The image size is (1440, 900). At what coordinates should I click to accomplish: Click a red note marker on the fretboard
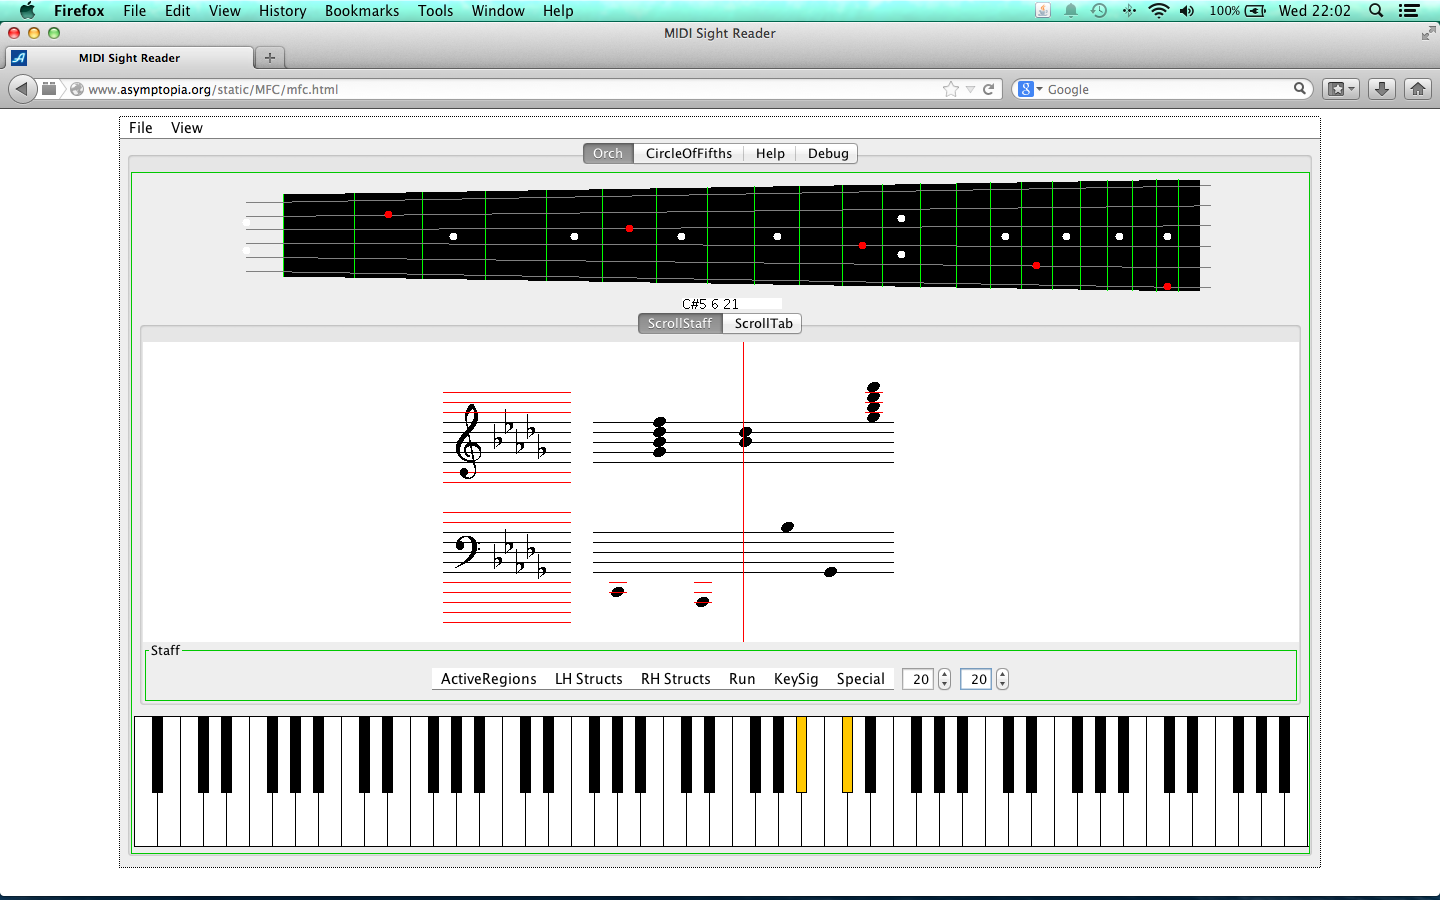387,214
